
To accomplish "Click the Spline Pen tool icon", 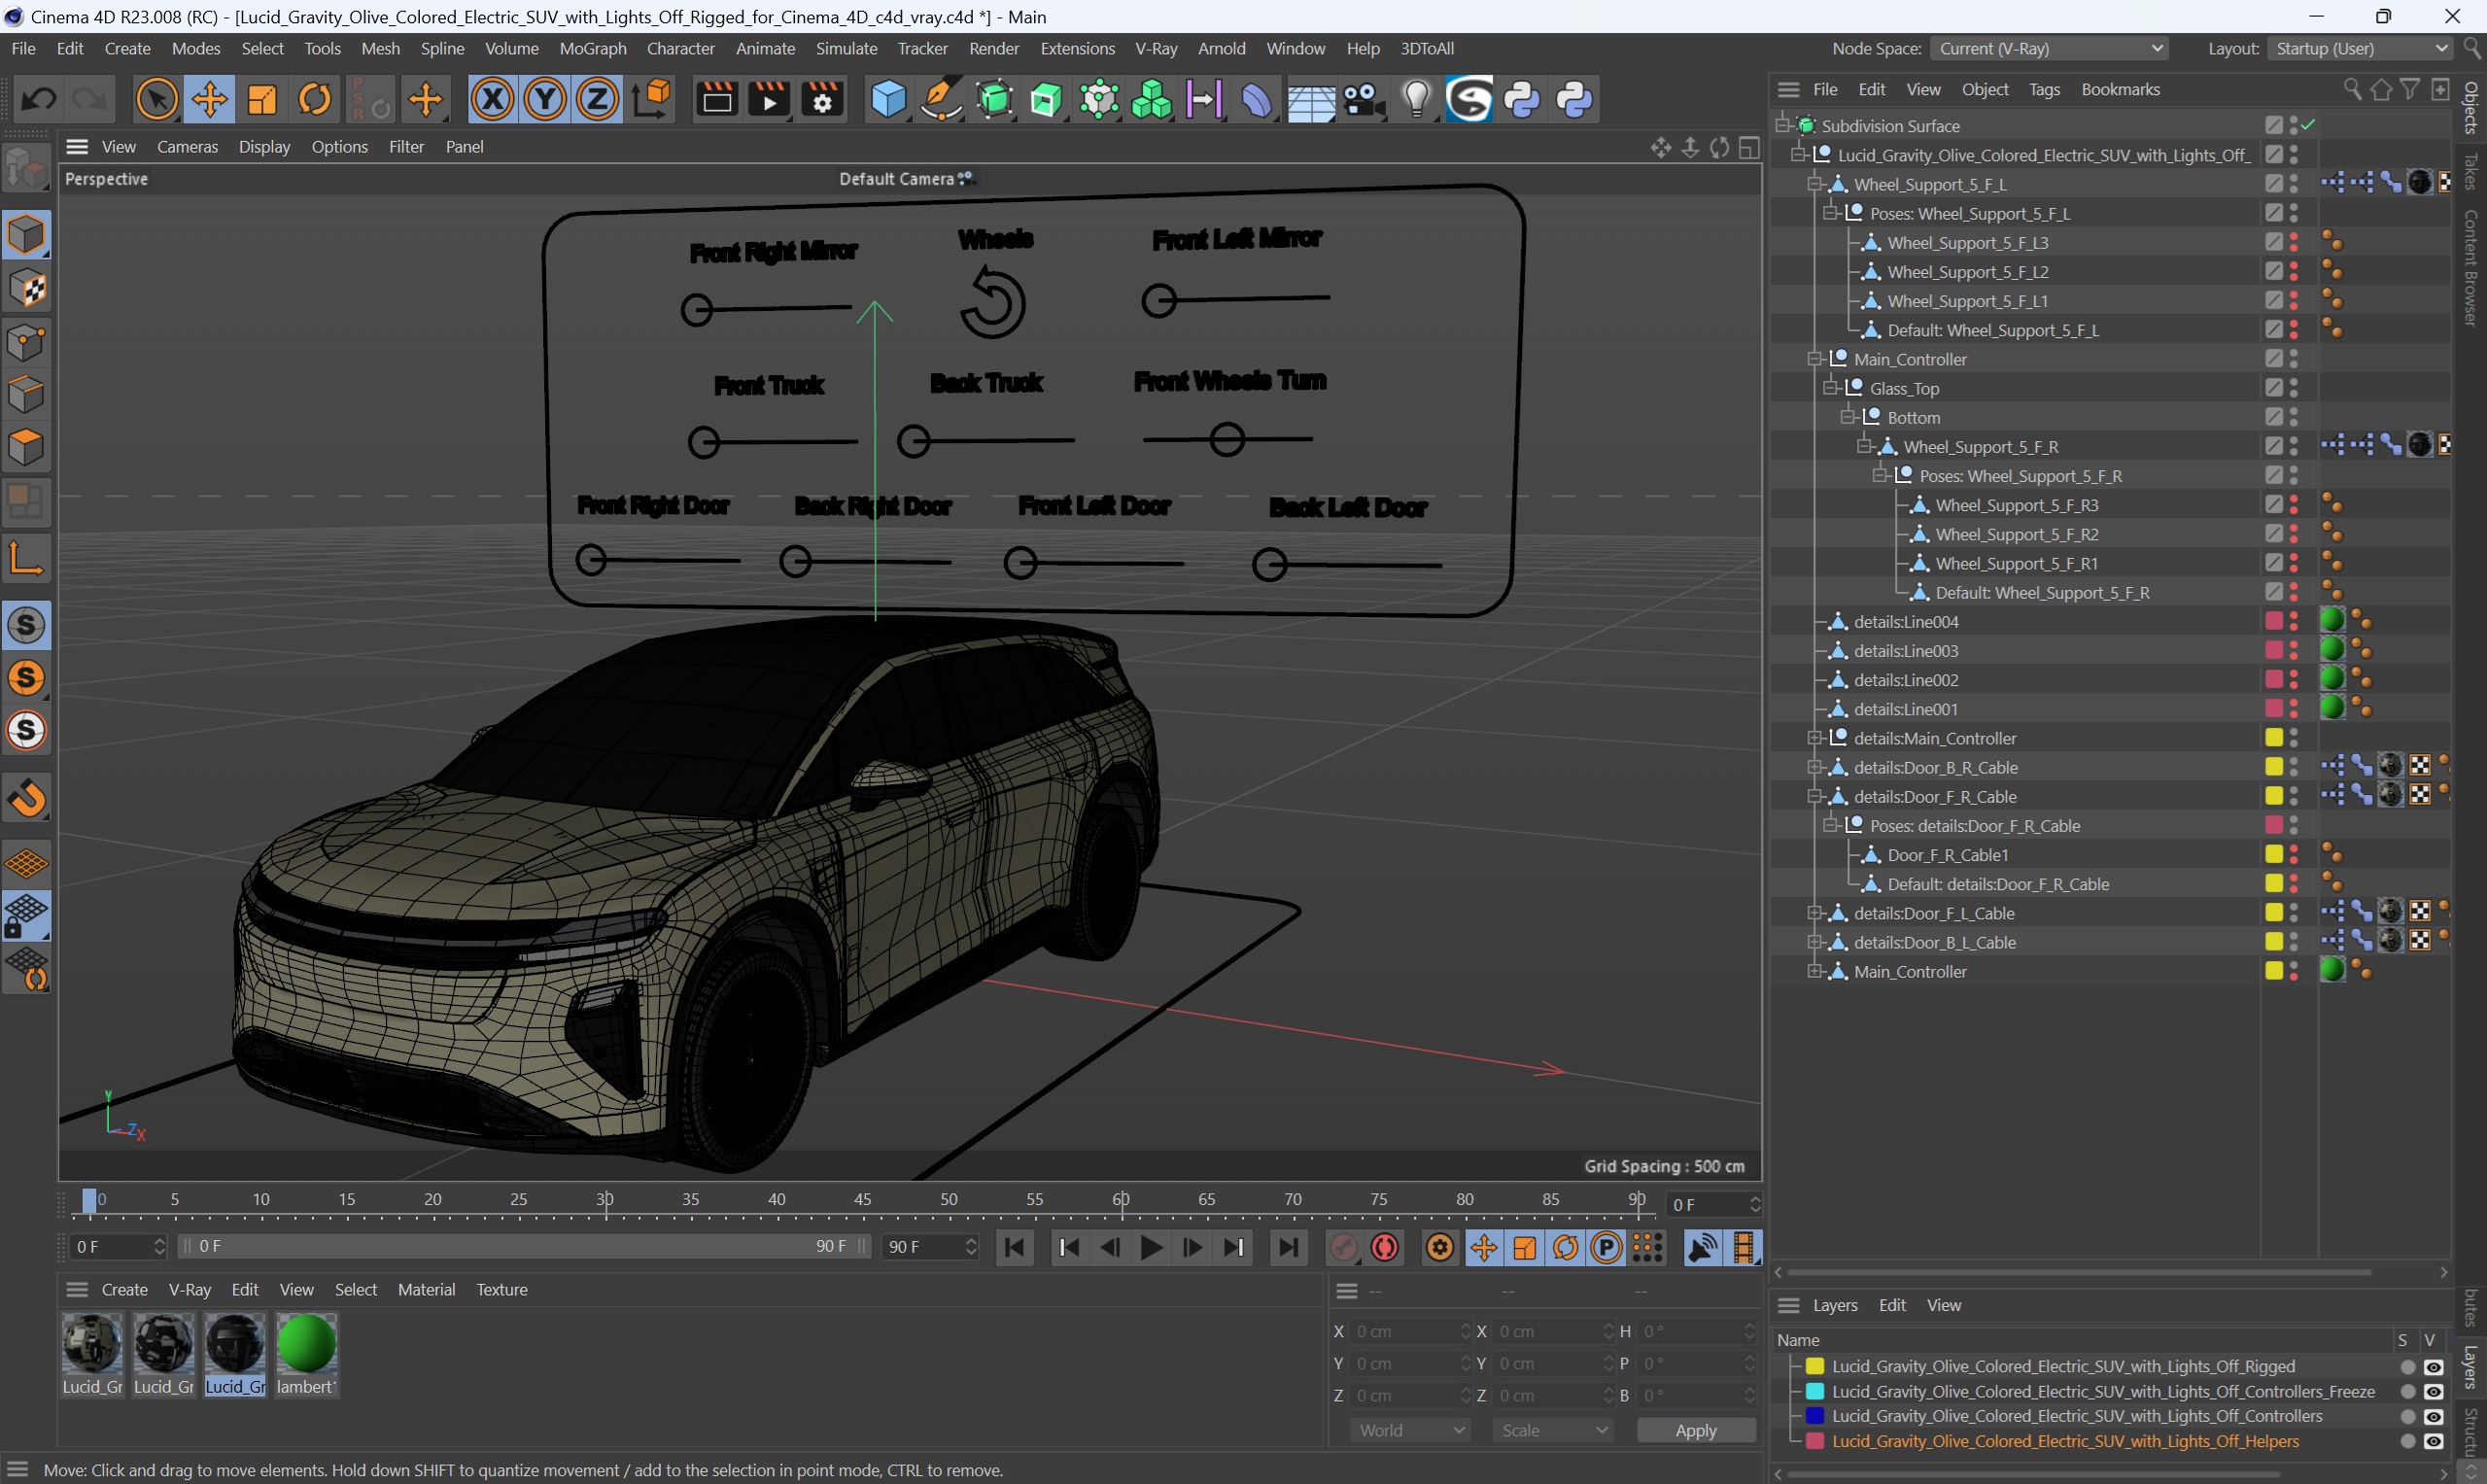I will (x=941, y=99).
